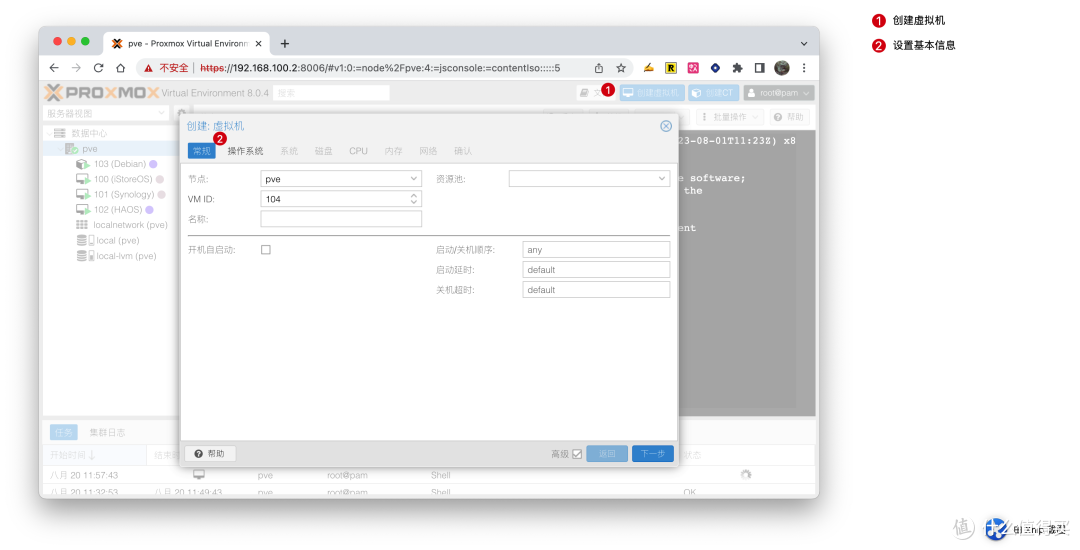Bookmark page with the star icon
Image resolution: width=1080 pixels, height=550 pixels.
coord(621,67)
